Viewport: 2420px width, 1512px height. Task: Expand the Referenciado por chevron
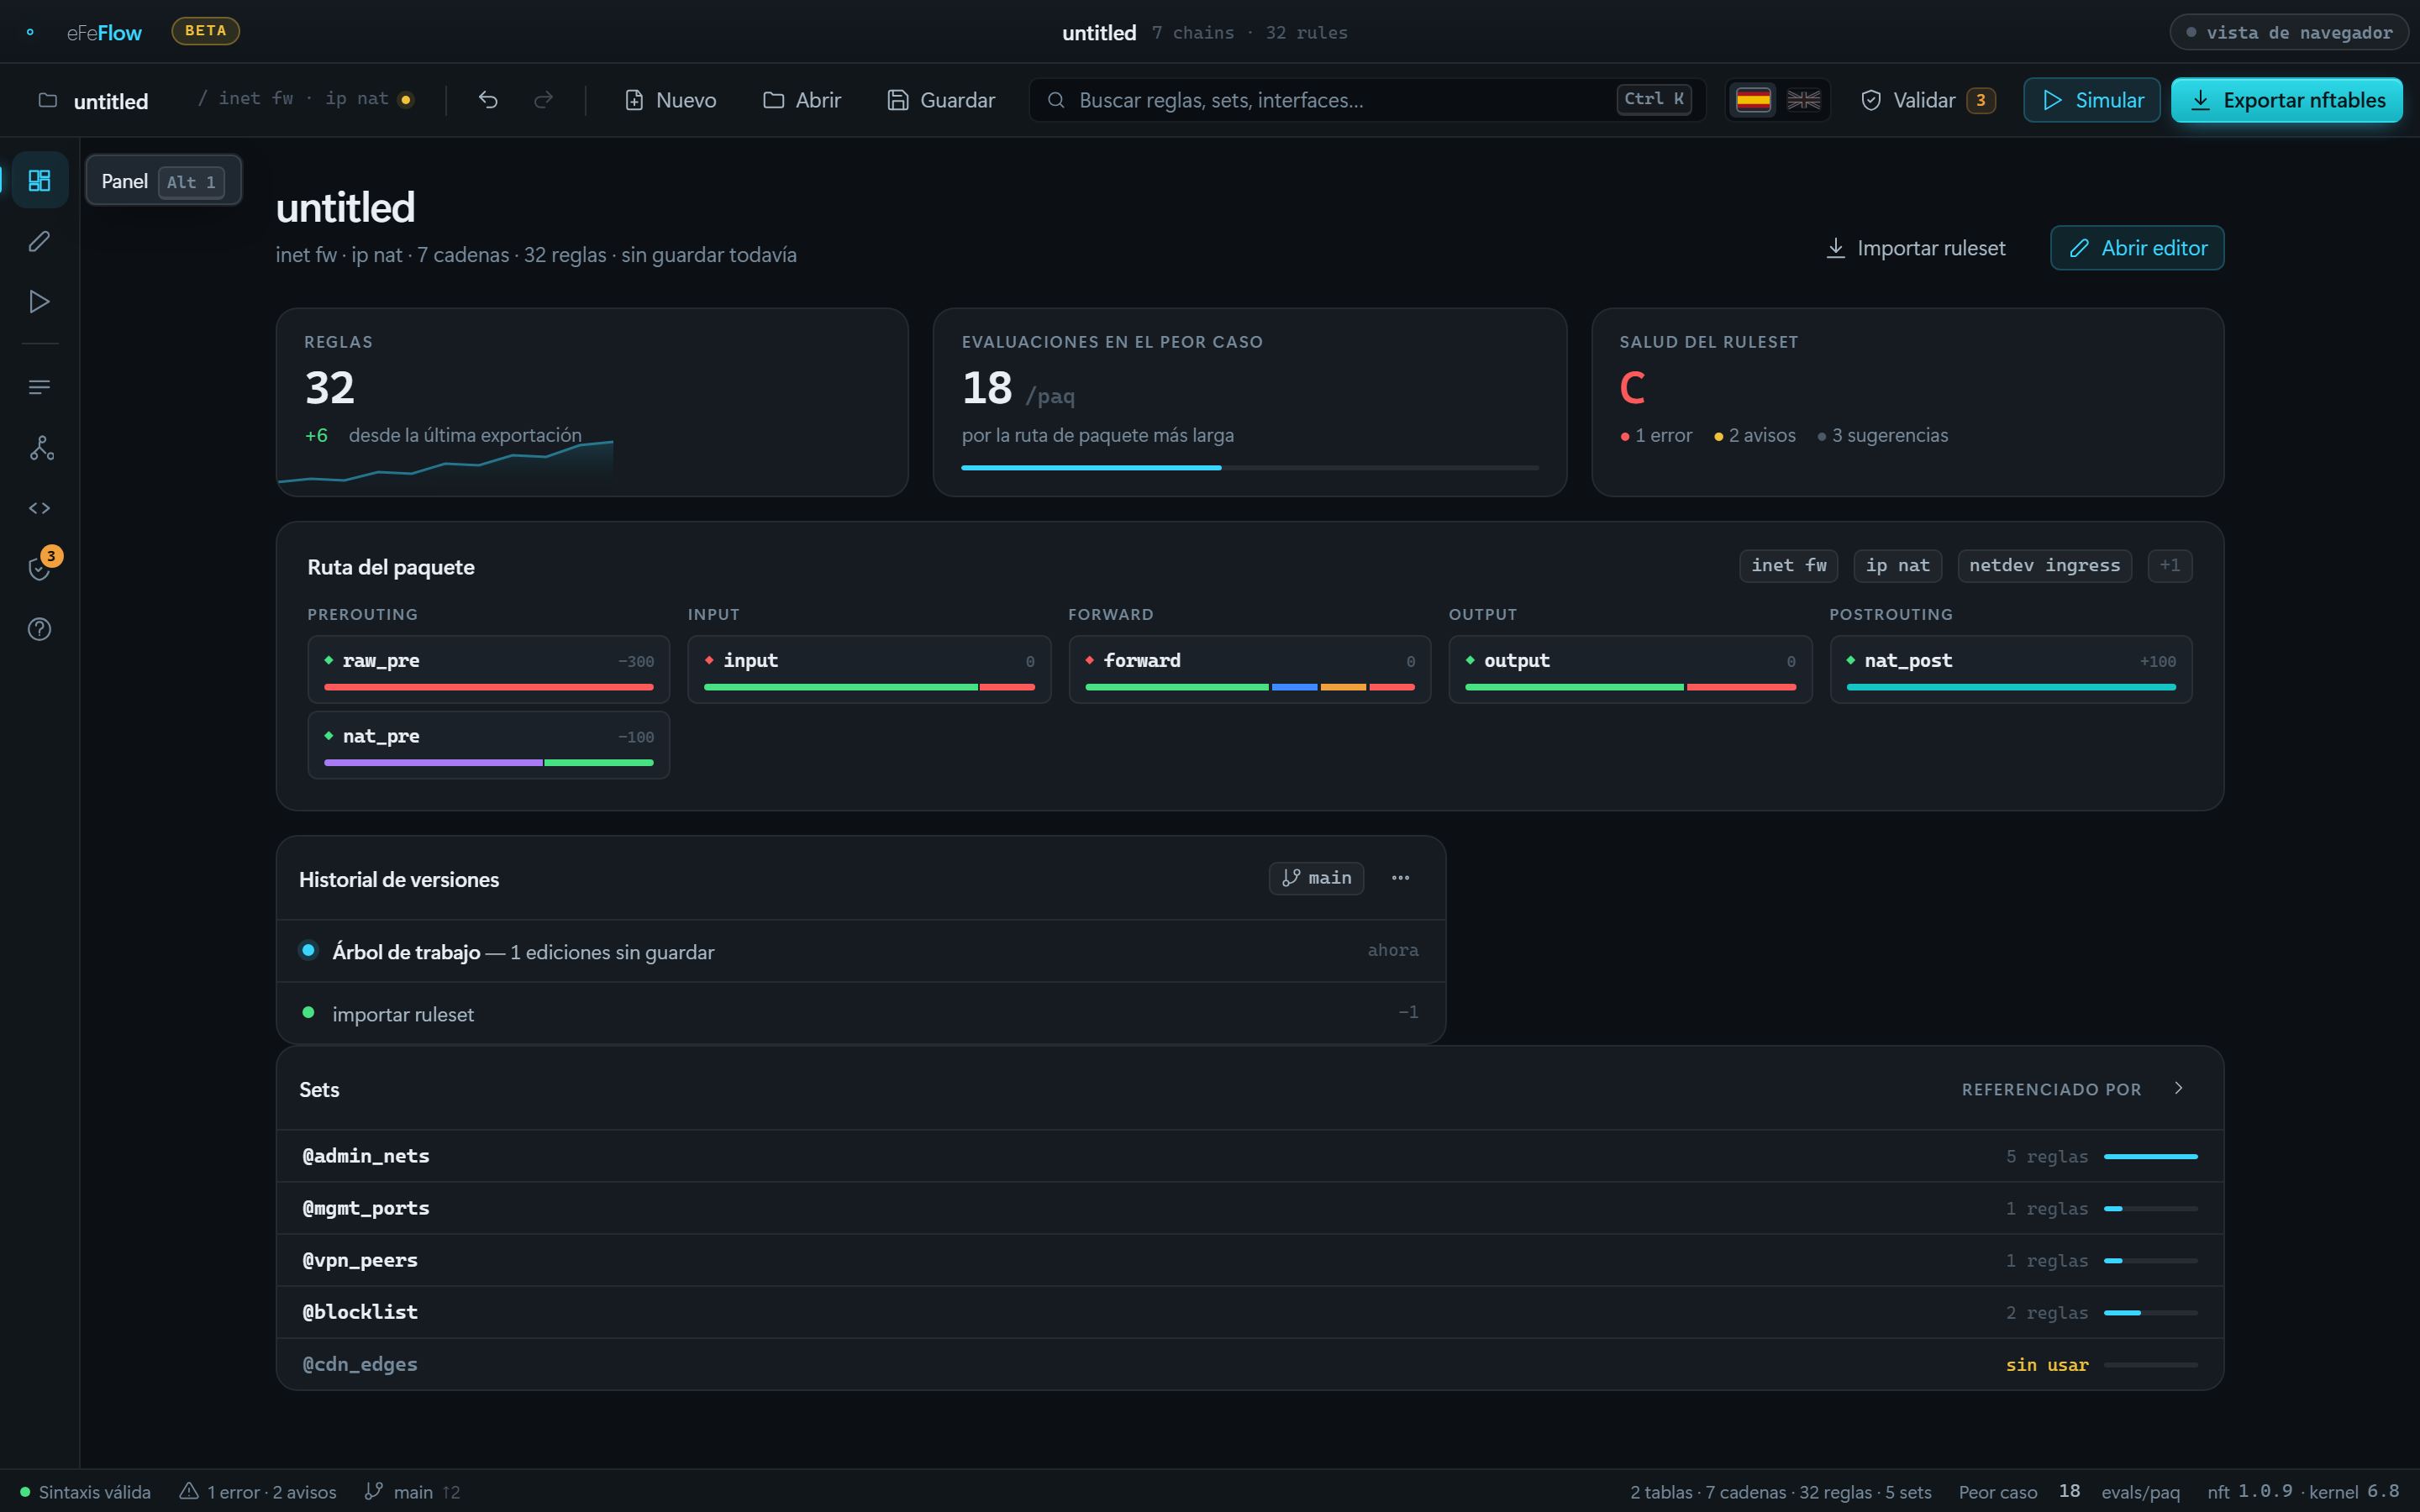(x=2178, y=1088)
